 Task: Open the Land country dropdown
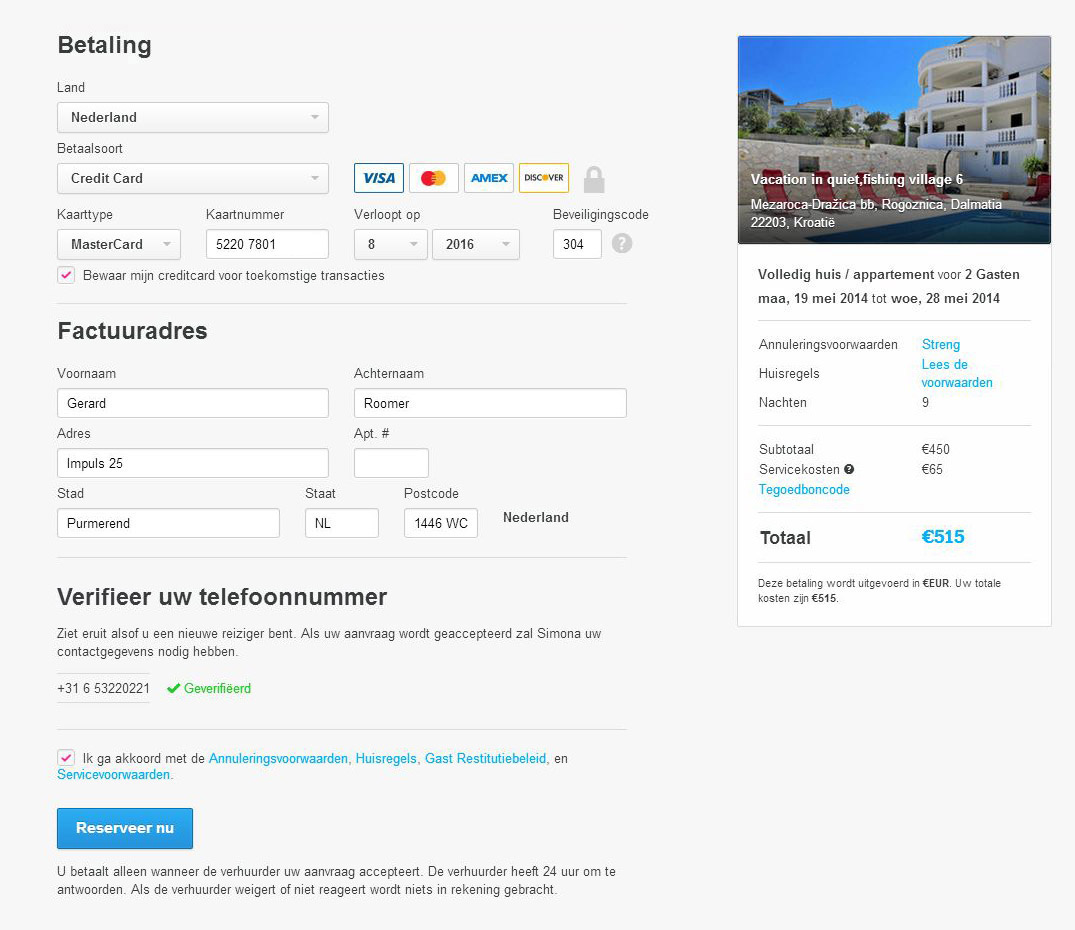193,117
